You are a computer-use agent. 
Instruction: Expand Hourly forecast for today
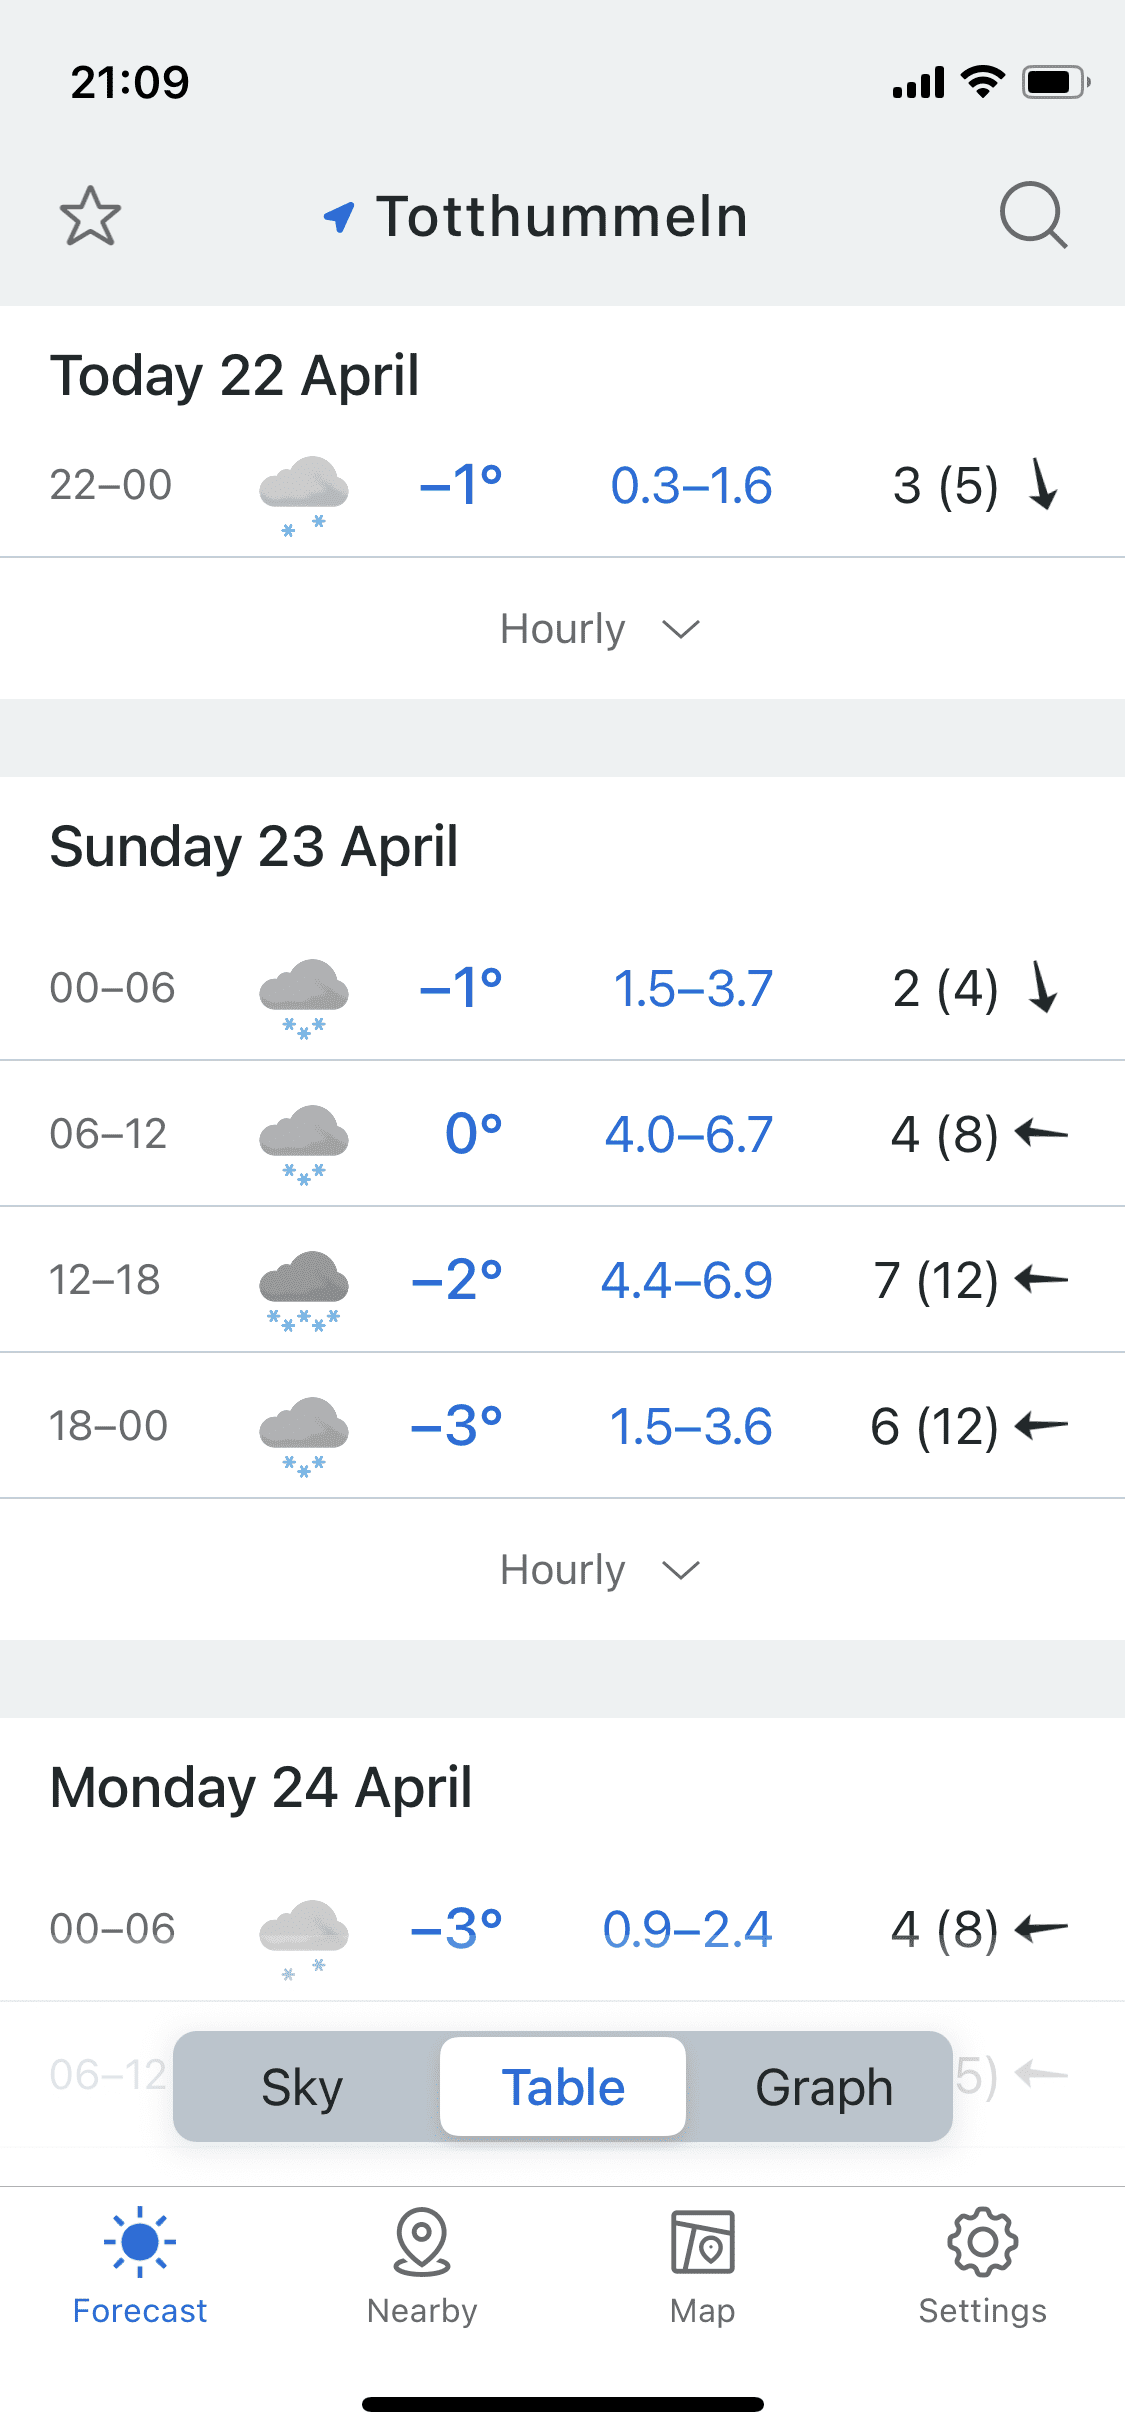click(600, 629)
